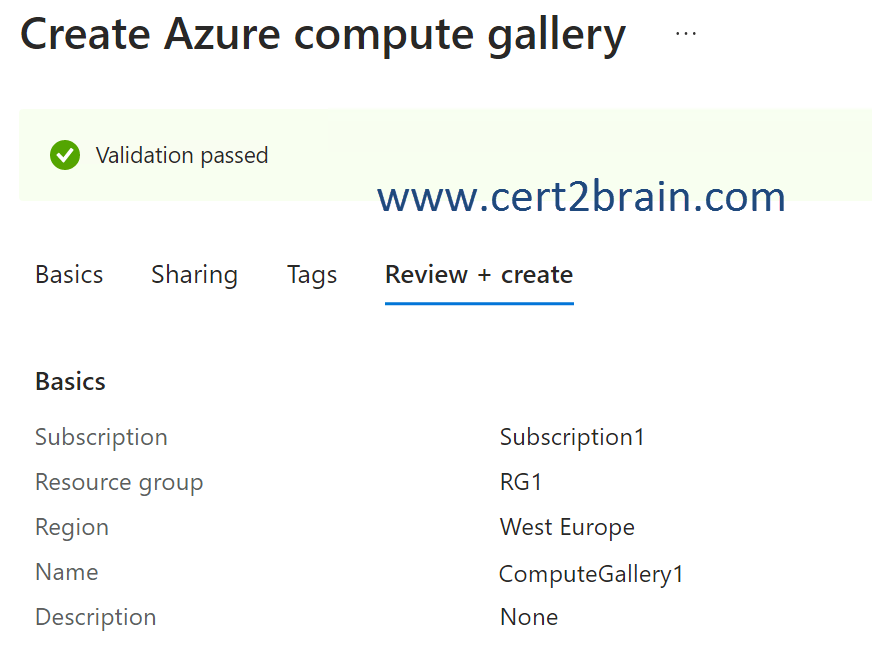872x664 pixels.
Task: Open the more options ellipsis menu
Action: (685, 33)
